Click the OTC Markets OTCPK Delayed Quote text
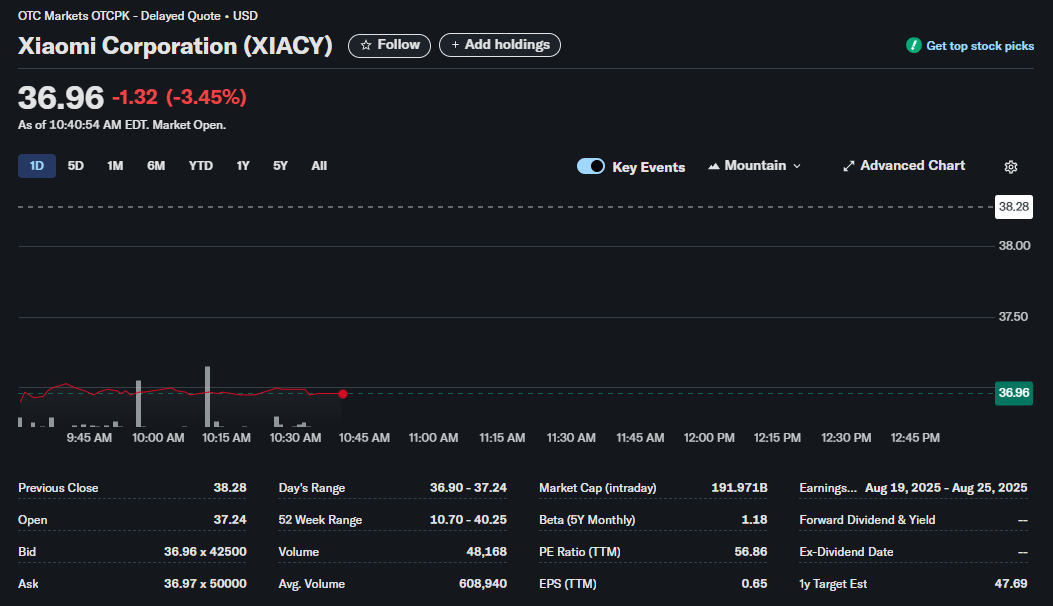The height and width of the screenshot is (606, 1053). (x=138, y=16)
